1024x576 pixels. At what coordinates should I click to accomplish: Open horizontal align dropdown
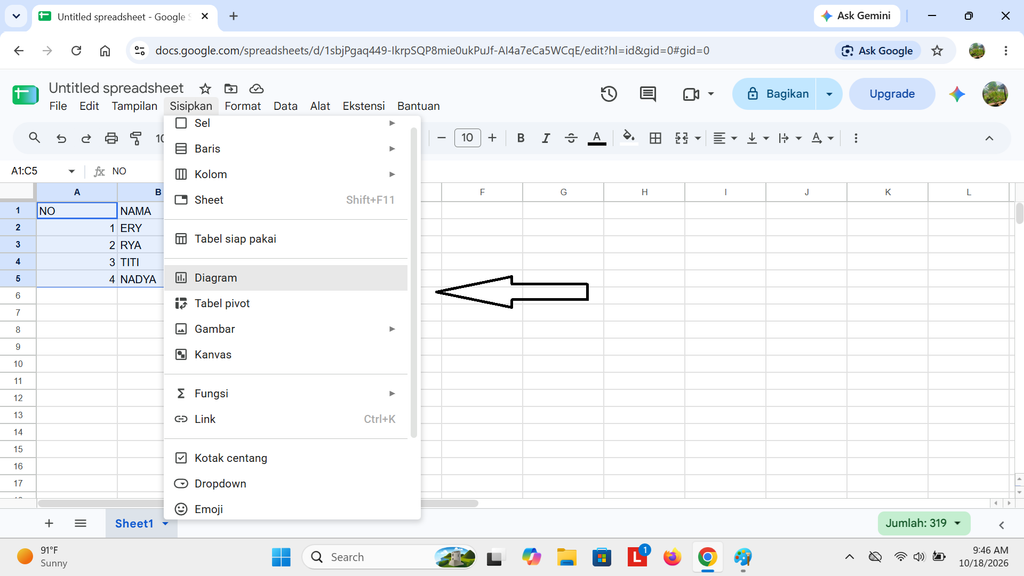(x=724, y=138)
